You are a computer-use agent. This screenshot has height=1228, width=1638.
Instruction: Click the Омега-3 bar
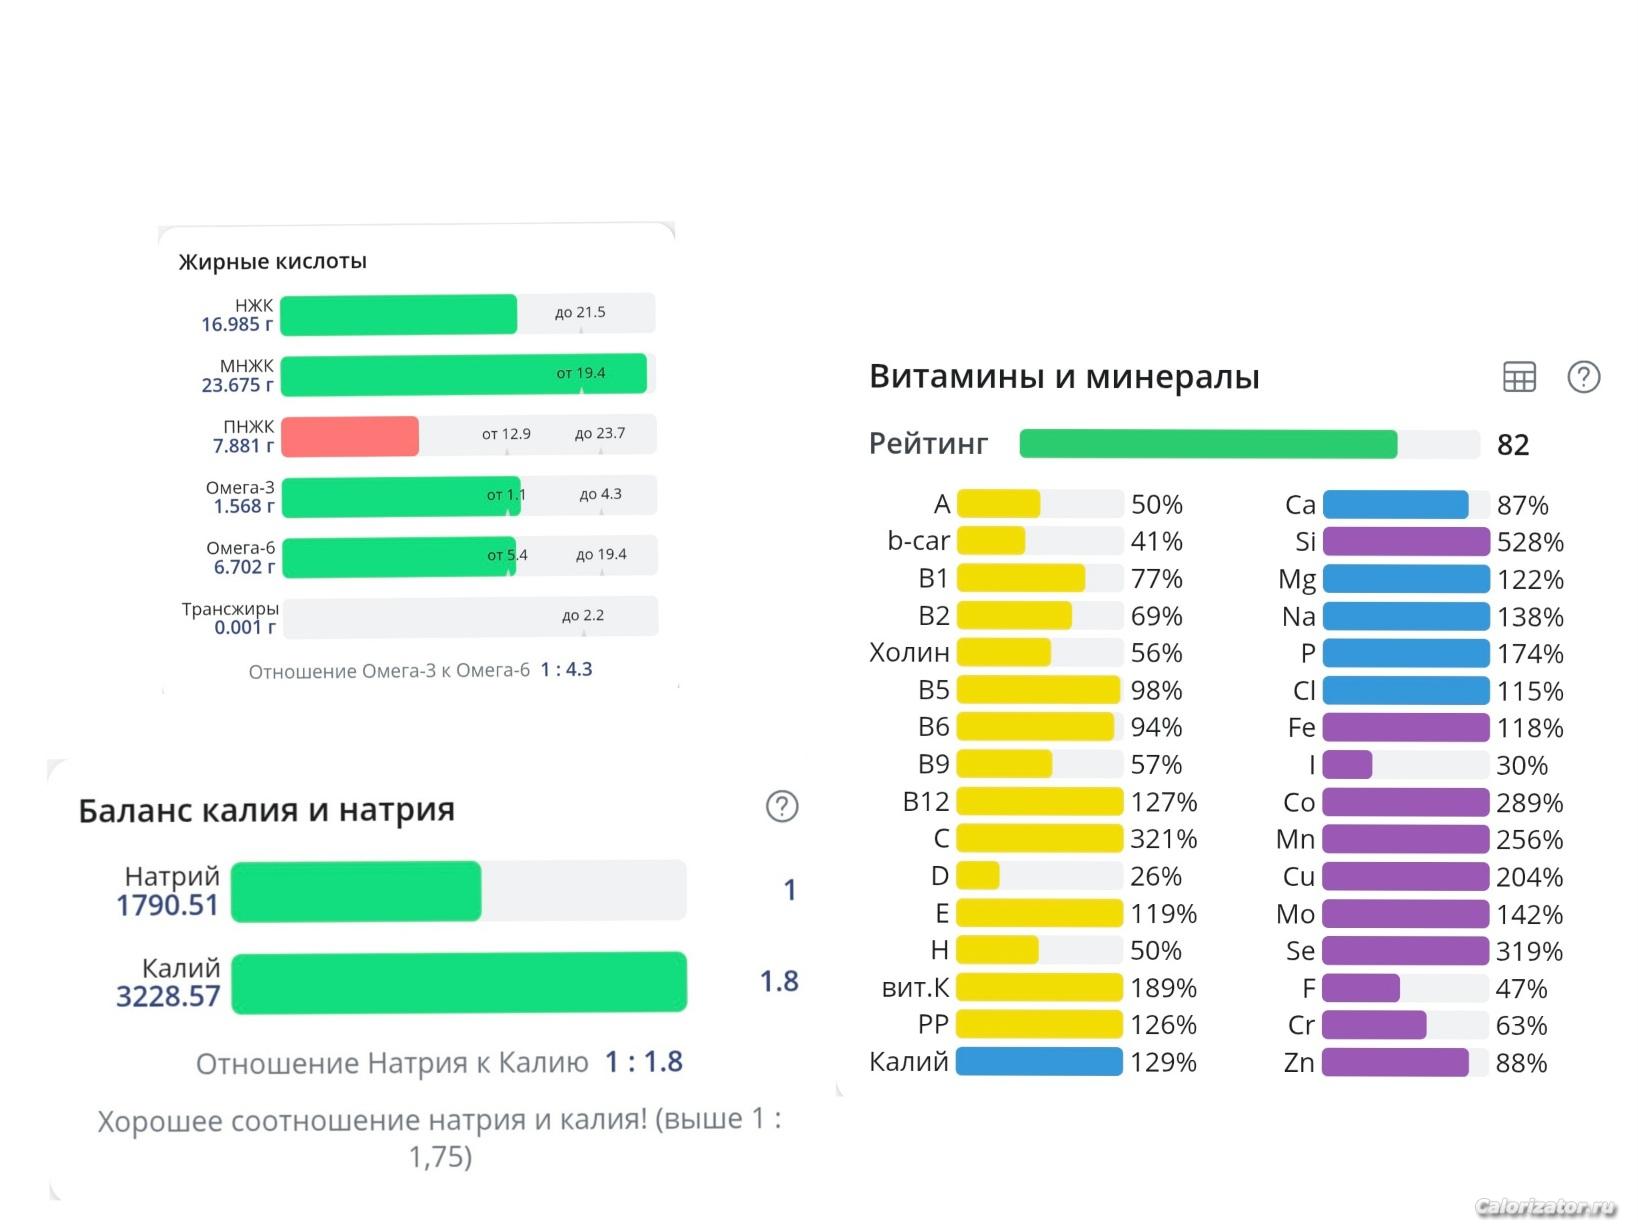click(x=400, y=497)
